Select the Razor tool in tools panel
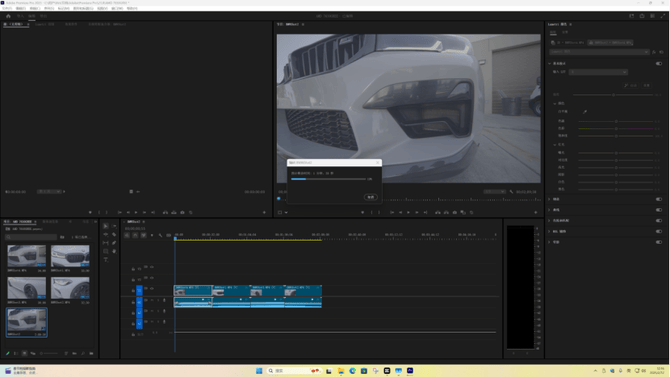 114,235
